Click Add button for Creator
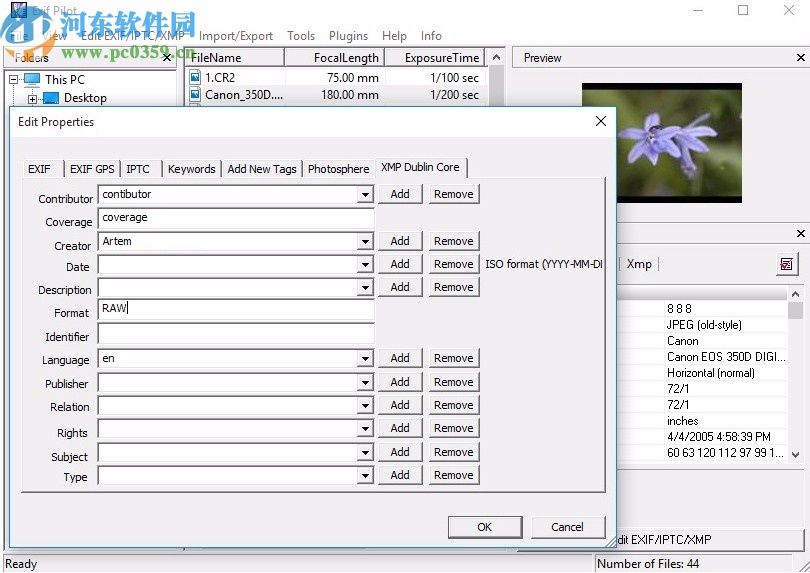This screenshot has height=573, width=810. pos(400,241)
